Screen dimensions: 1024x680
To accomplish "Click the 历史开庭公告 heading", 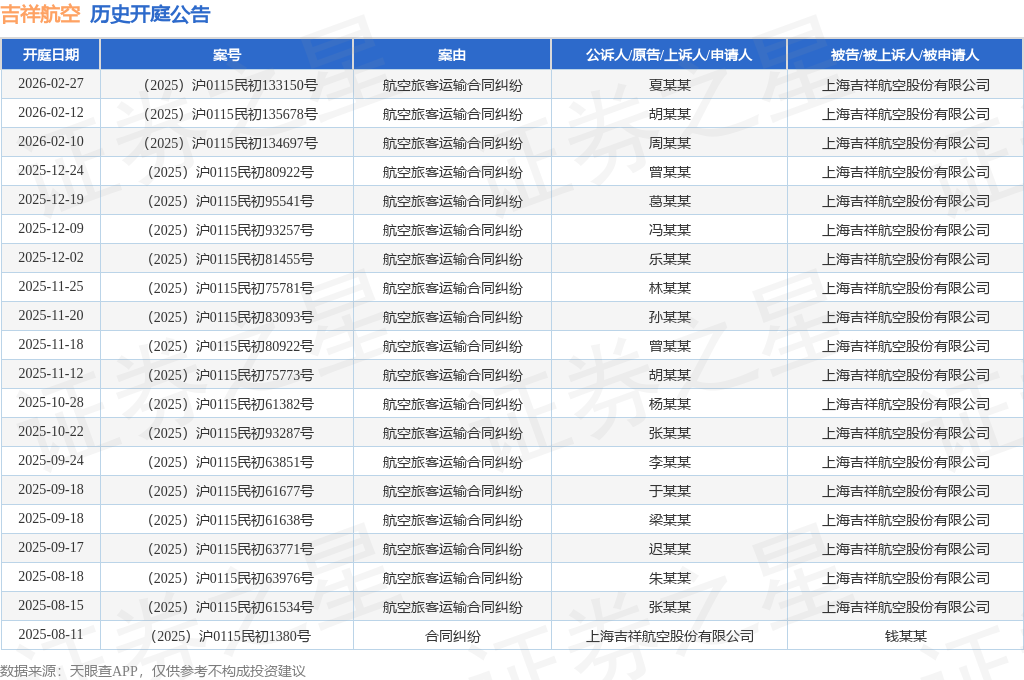I will [x=150, y=15].
